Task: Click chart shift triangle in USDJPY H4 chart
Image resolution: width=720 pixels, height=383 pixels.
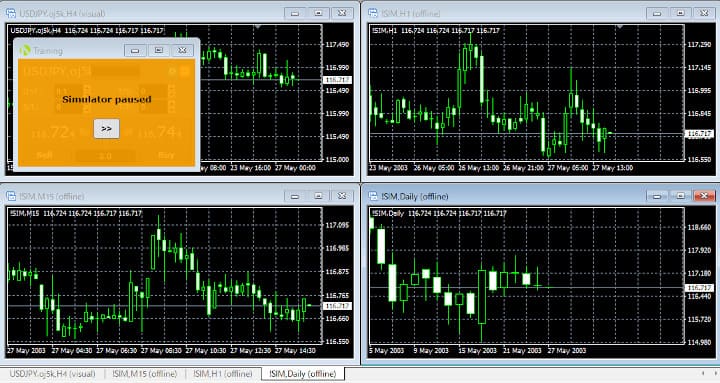Action: [258, 27]
